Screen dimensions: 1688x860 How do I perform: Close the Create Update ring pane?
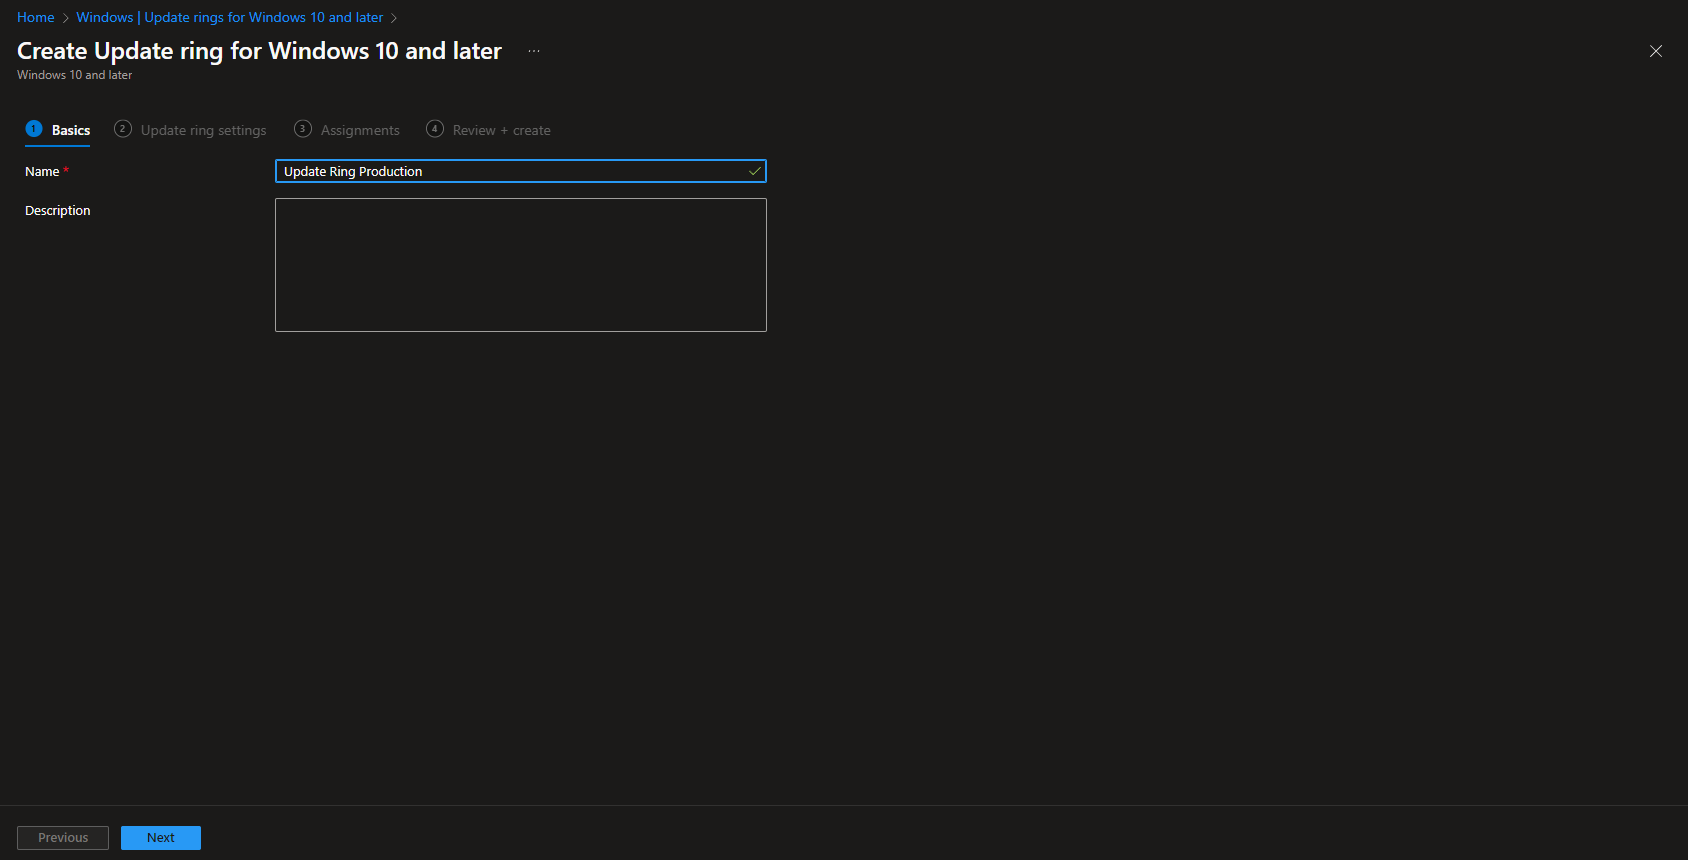click(x=1655, y=51)
